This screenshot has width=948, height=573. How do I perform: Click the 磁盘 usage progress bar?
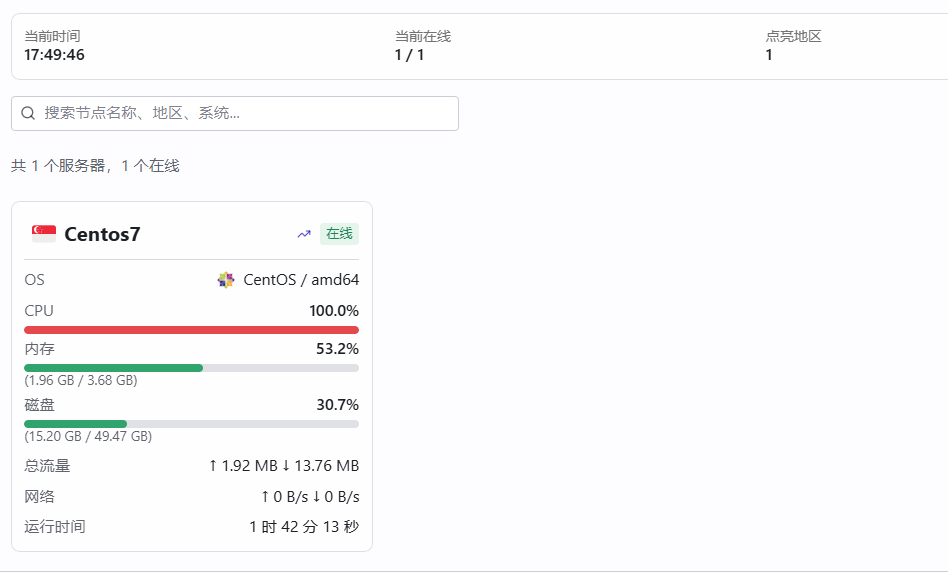coord(76,424)
